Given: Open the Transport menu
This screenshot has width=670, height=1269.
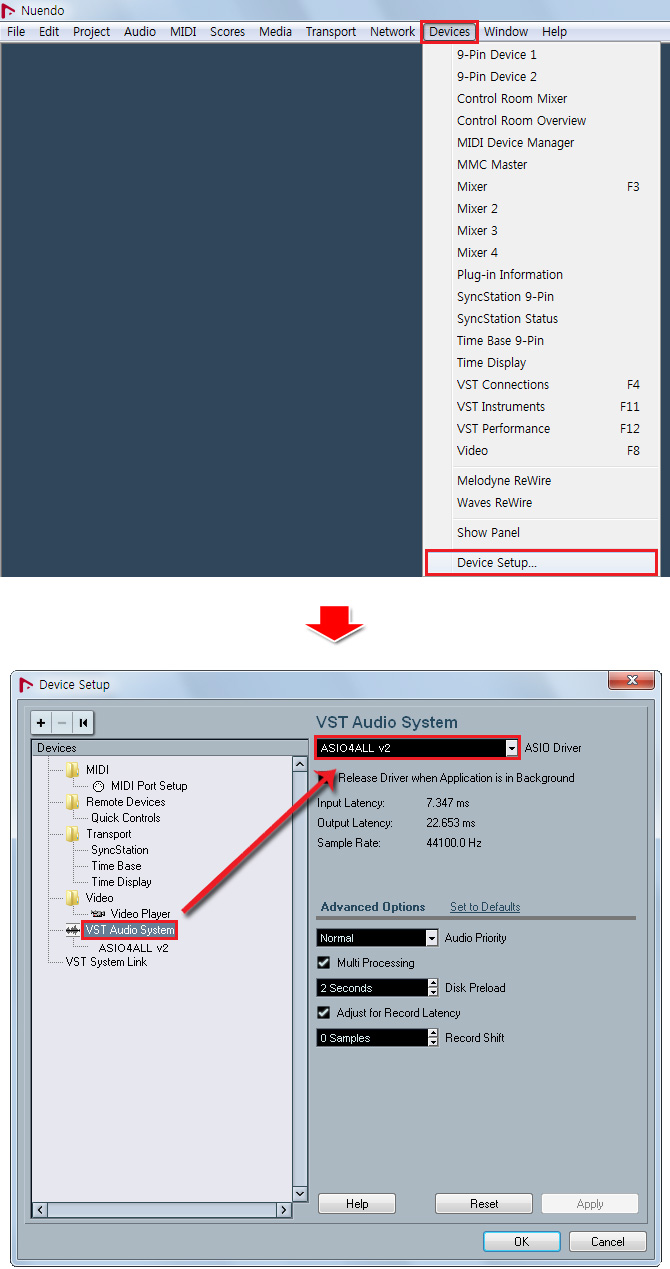Looking at the screenshot, I should [x=331, y=32].
